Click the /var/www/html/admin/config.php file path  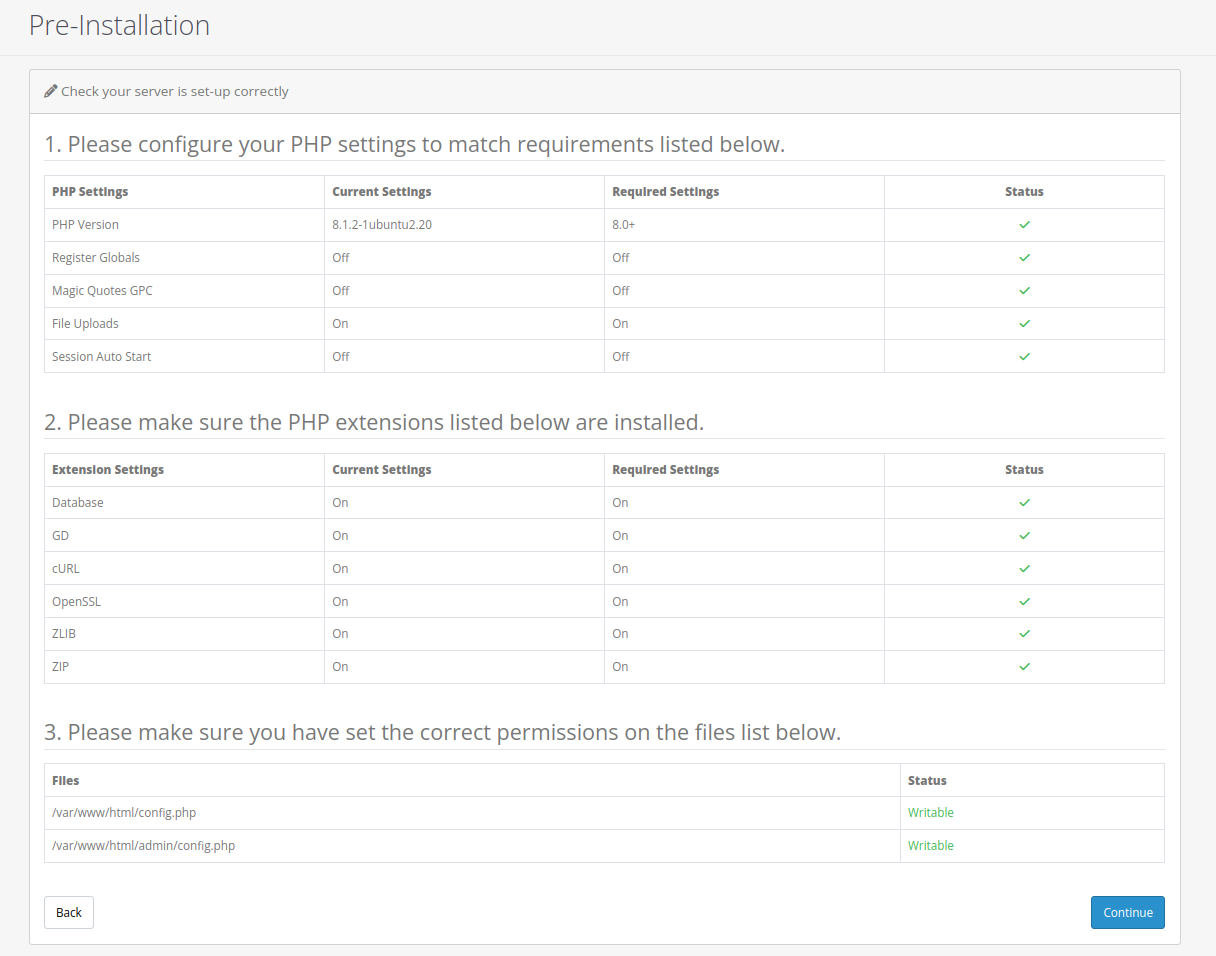(x=143, y=846)
